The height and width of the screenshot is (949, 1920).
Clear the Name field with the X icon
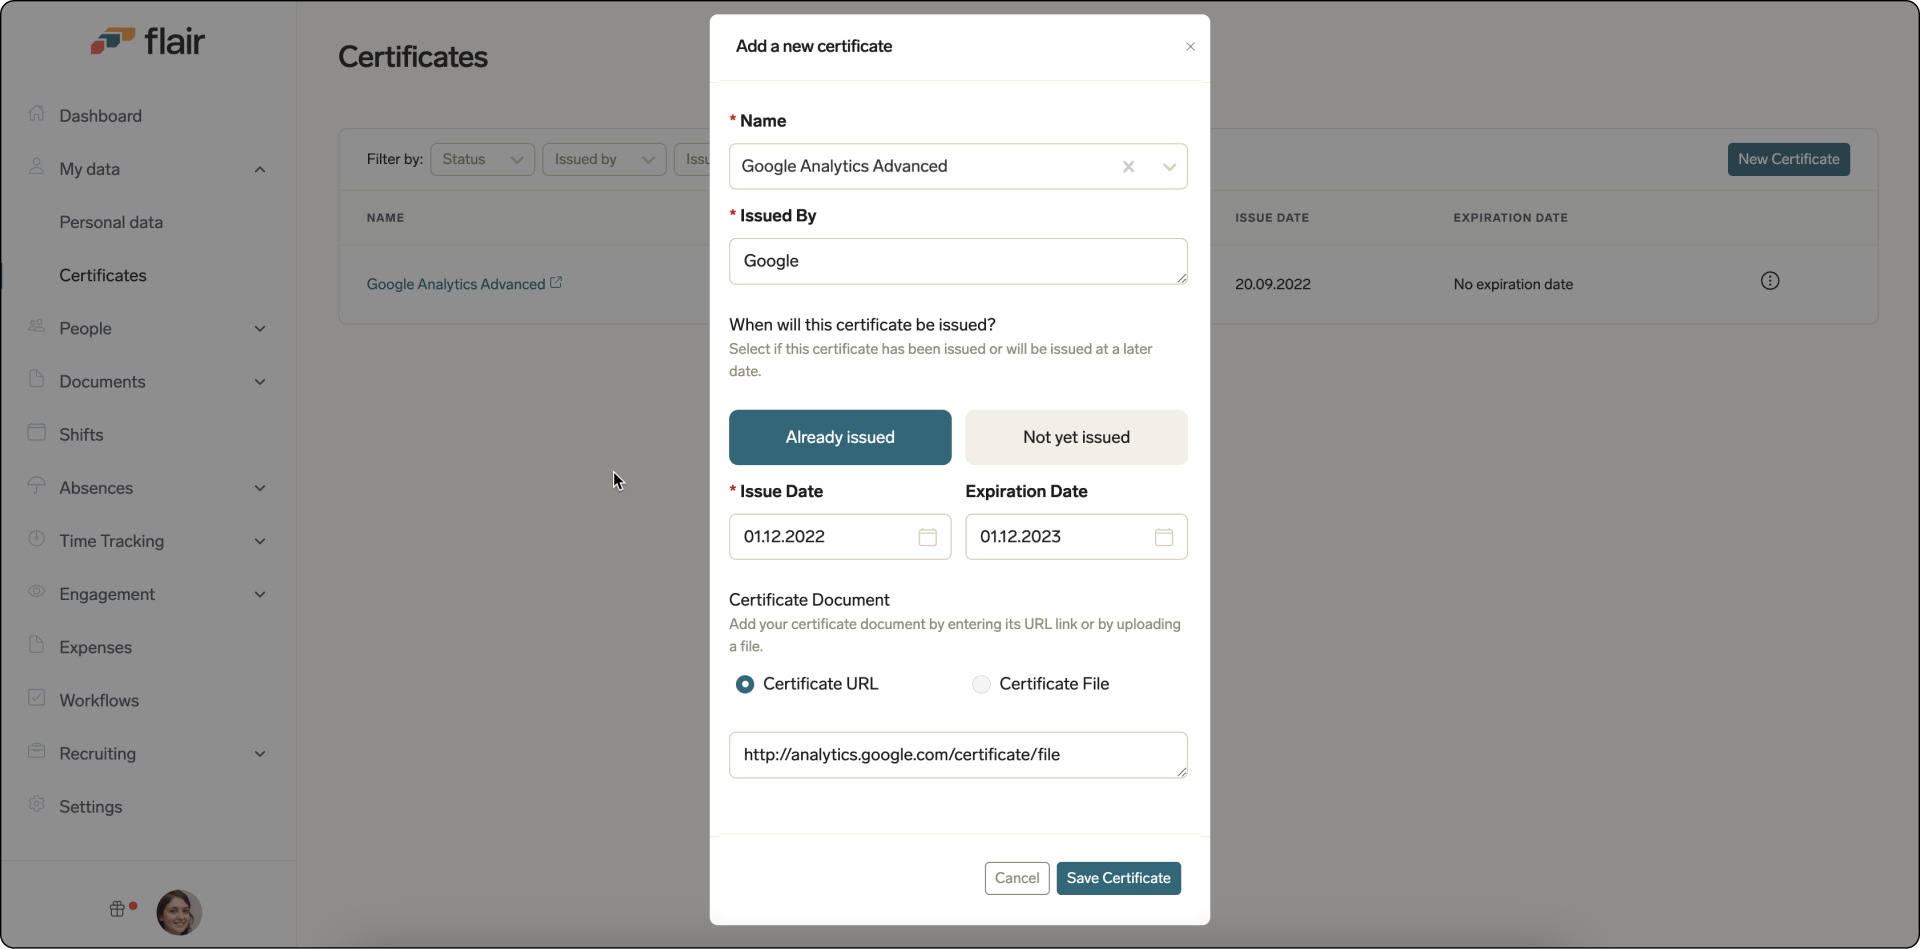(1127, 166)
